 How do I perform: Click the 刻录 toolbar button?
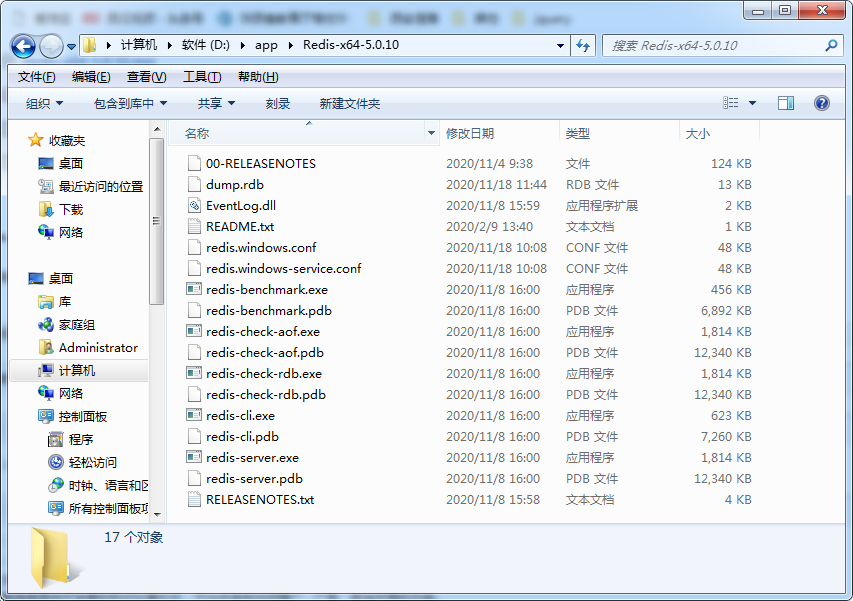pos(277,103)
